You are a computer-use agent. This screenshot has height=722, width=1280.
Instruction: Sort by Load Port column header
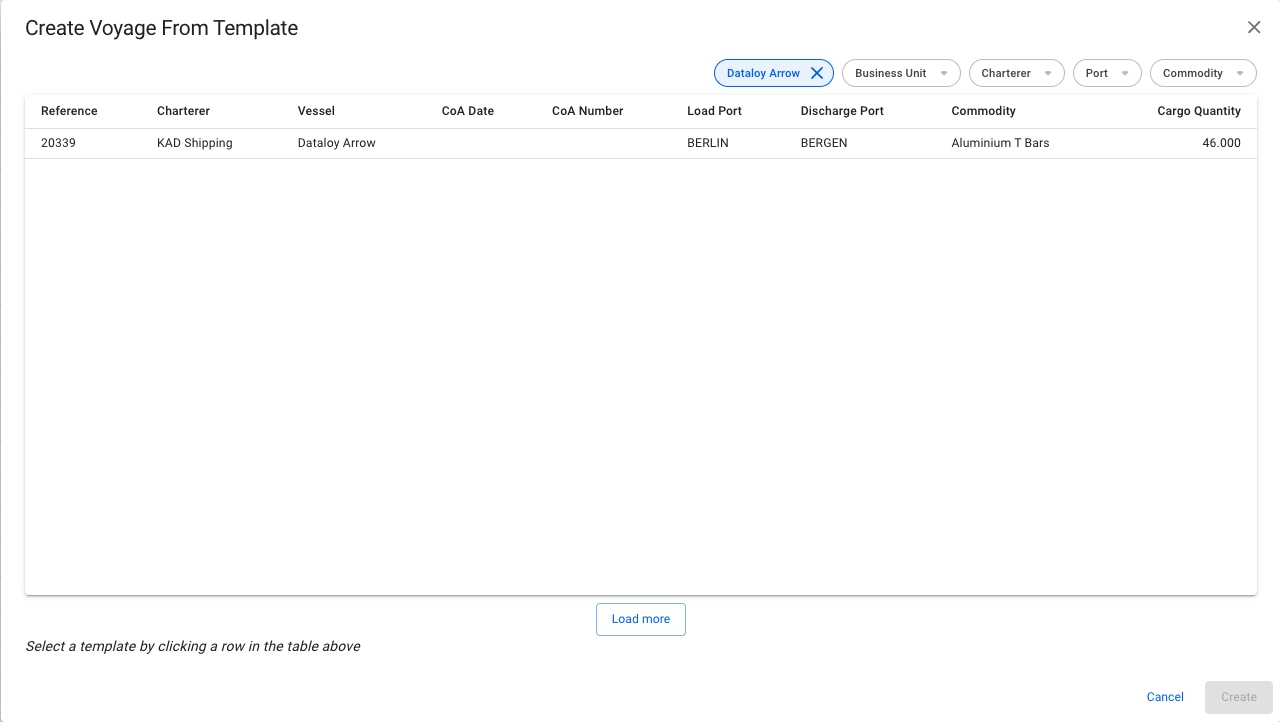tap(714, 111)
